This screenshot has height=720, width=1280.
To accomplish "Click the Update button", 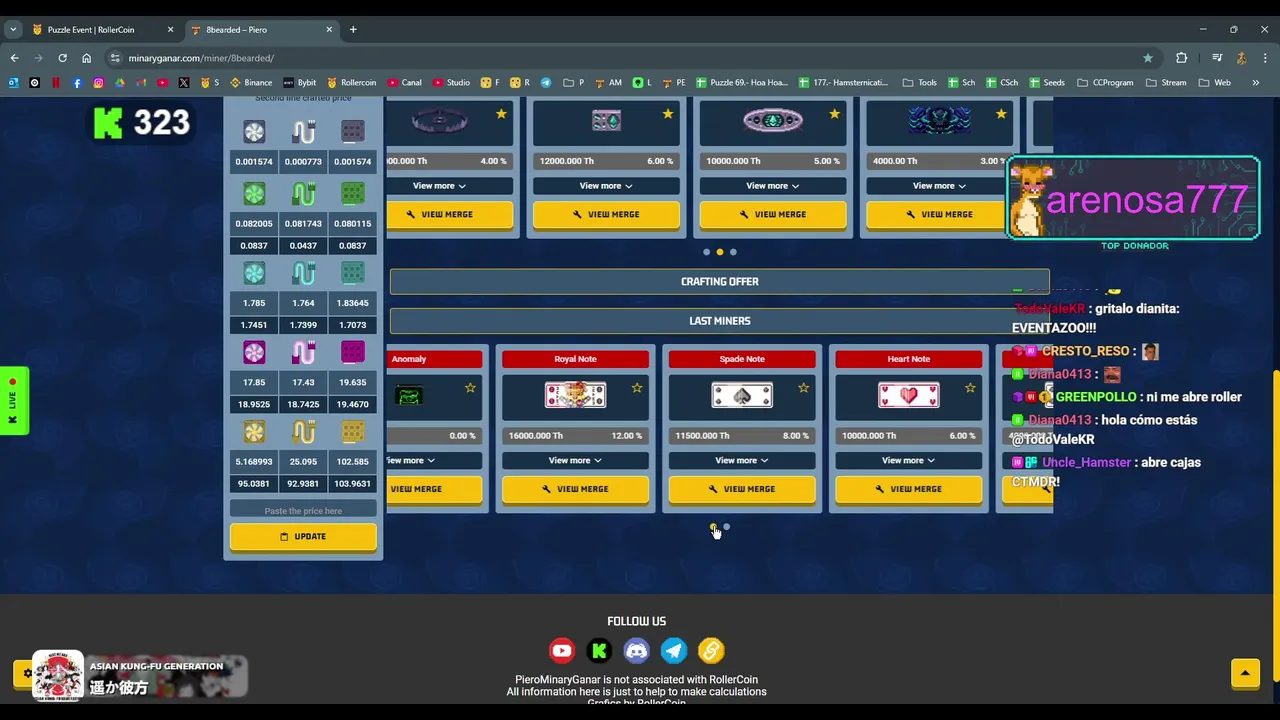I will click(x=303, y=537).
